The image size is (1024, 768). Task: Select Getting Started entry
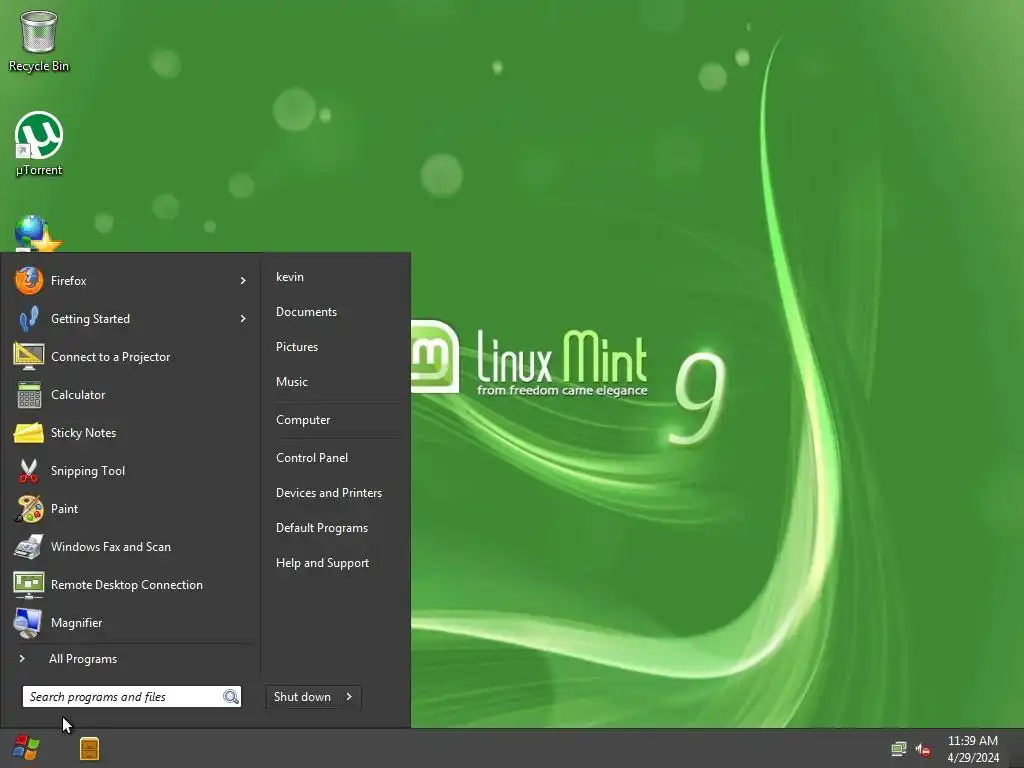point(131,319)
